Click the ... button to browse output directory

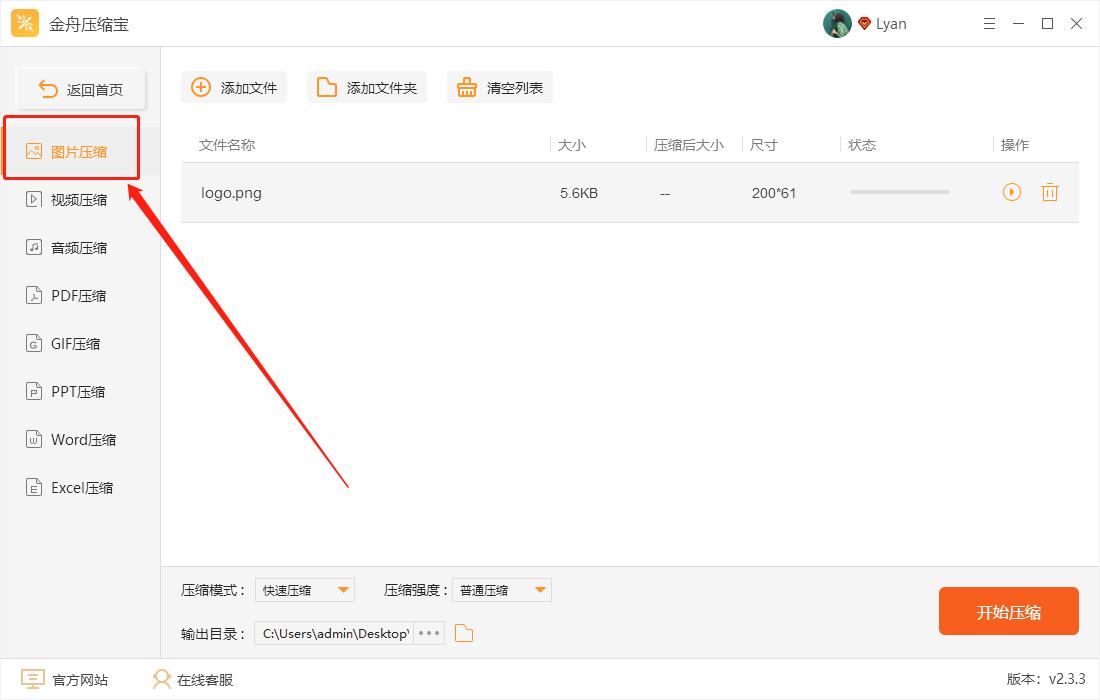428,632
